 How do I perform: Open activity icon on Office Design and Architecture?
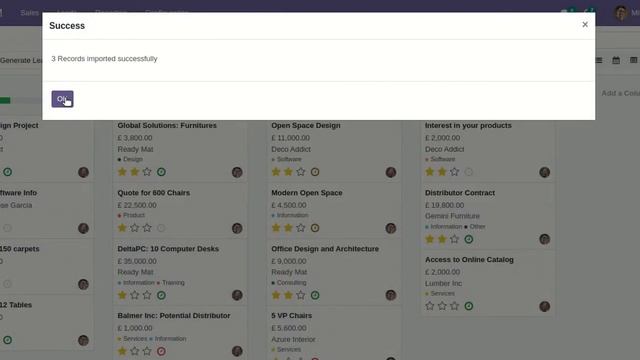tap(315, 295)
